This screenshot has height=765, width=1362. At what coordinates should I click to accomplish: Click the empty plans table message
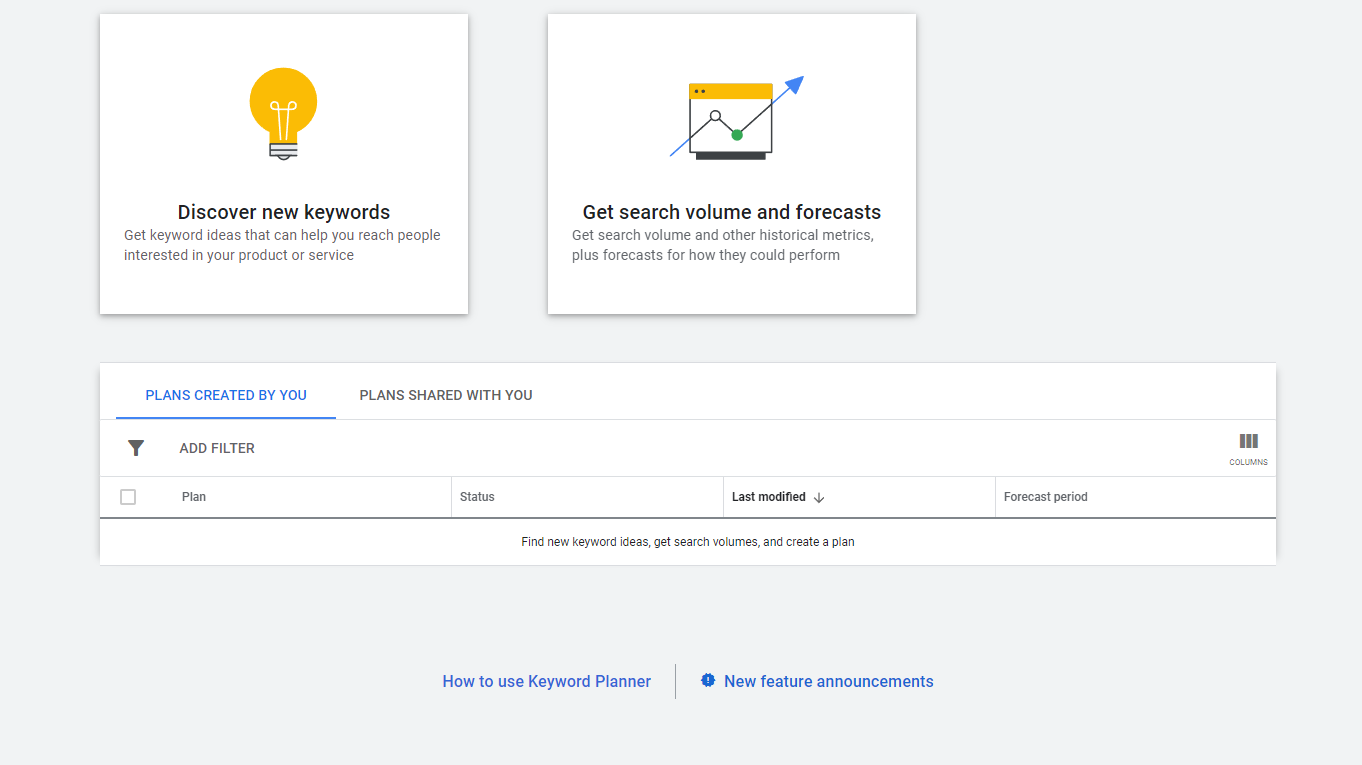click(x=687, y=542)
